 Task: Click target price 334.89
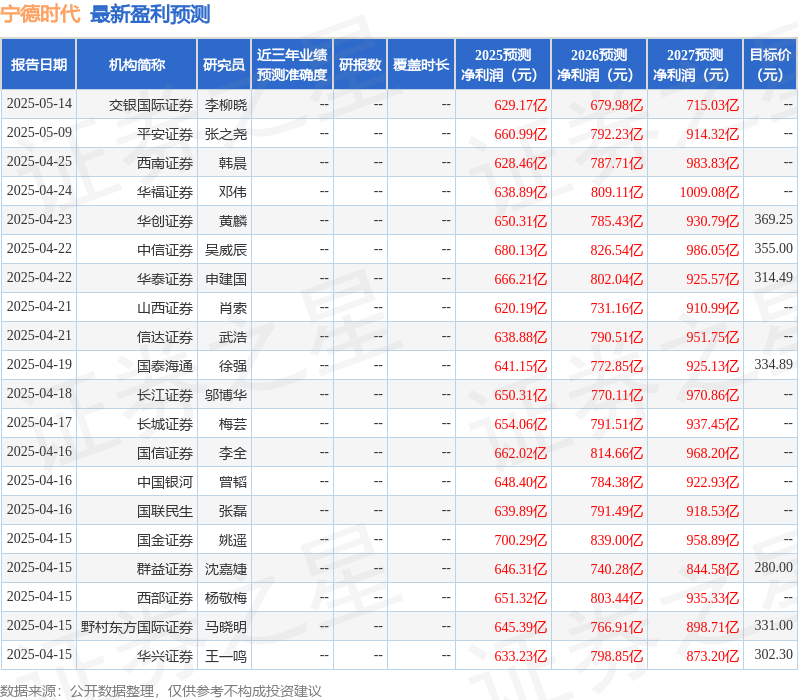click(774, 365)
